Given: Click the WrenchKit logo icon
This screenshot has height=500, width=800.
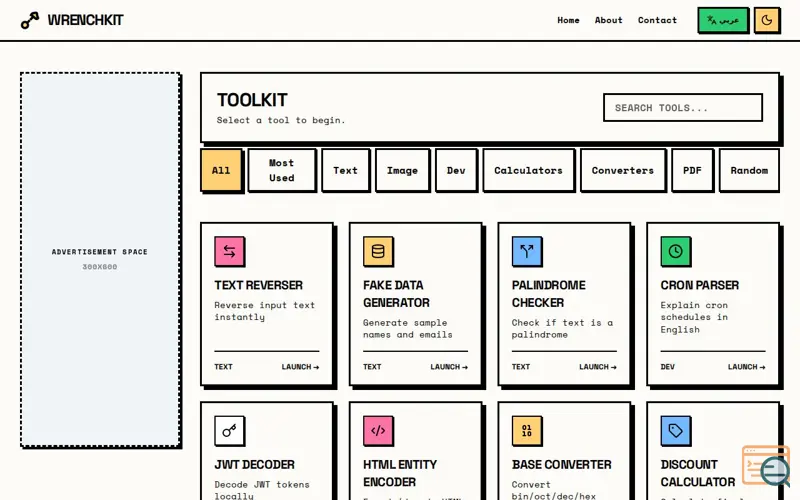Looking at the screenshot, I should coord(30,20).
